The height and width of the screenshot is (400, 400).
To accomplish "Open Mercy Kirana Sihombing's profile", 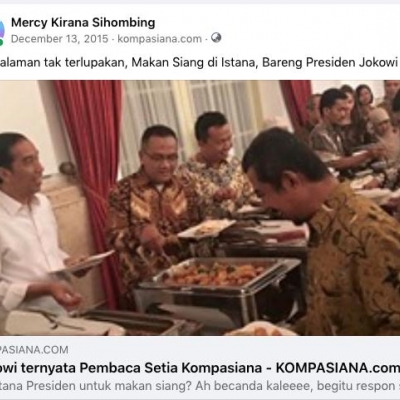I will [x=83, y=23].
